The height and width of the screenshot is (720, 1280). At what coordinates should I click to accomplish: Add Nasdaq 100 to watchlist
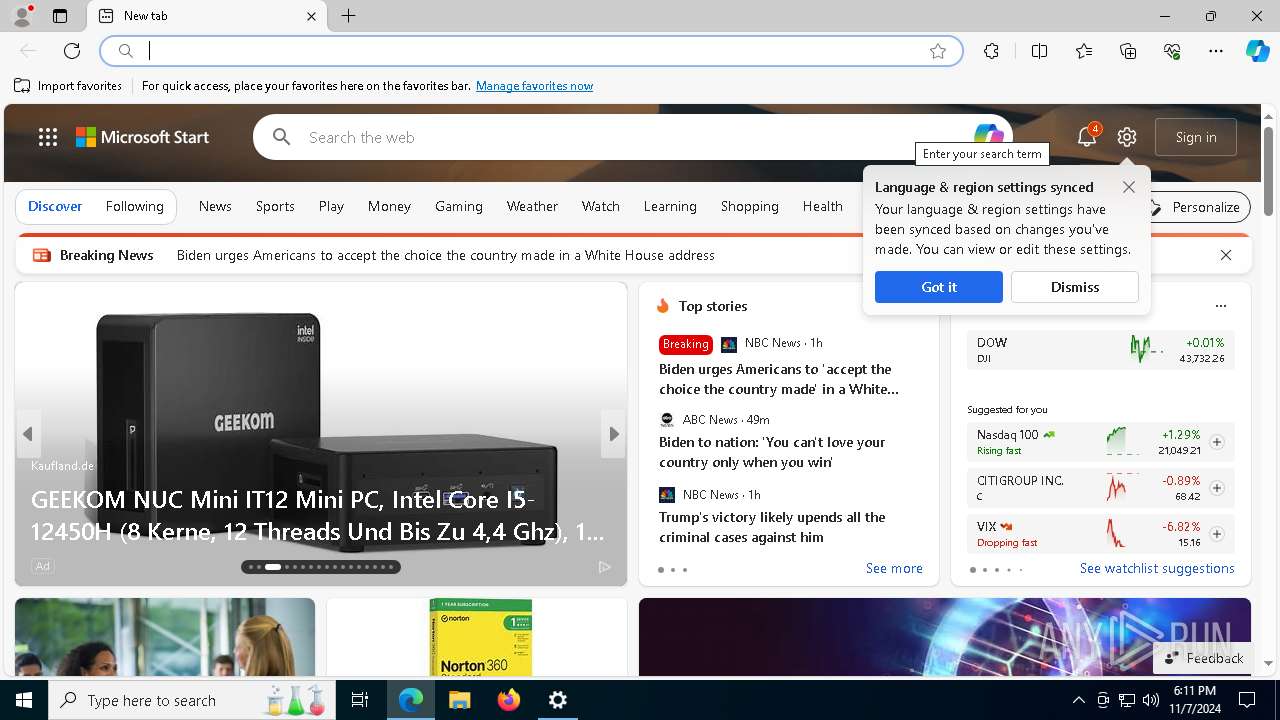[x=1217, y=442]
